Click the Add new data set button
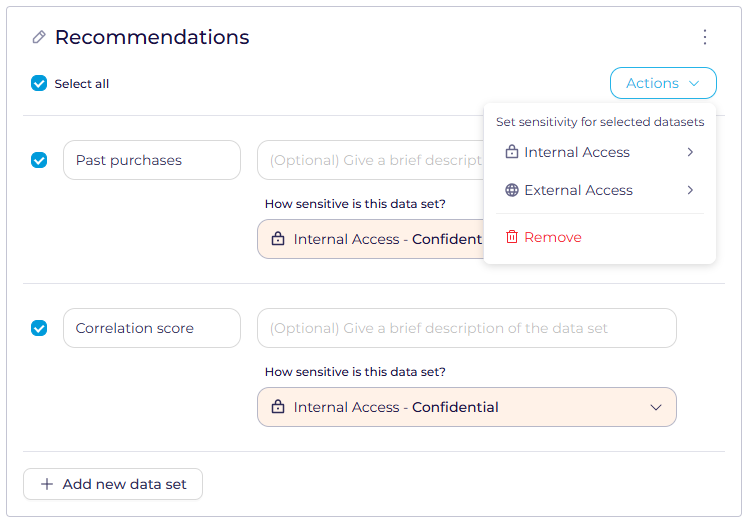 (x=113, y=484)
